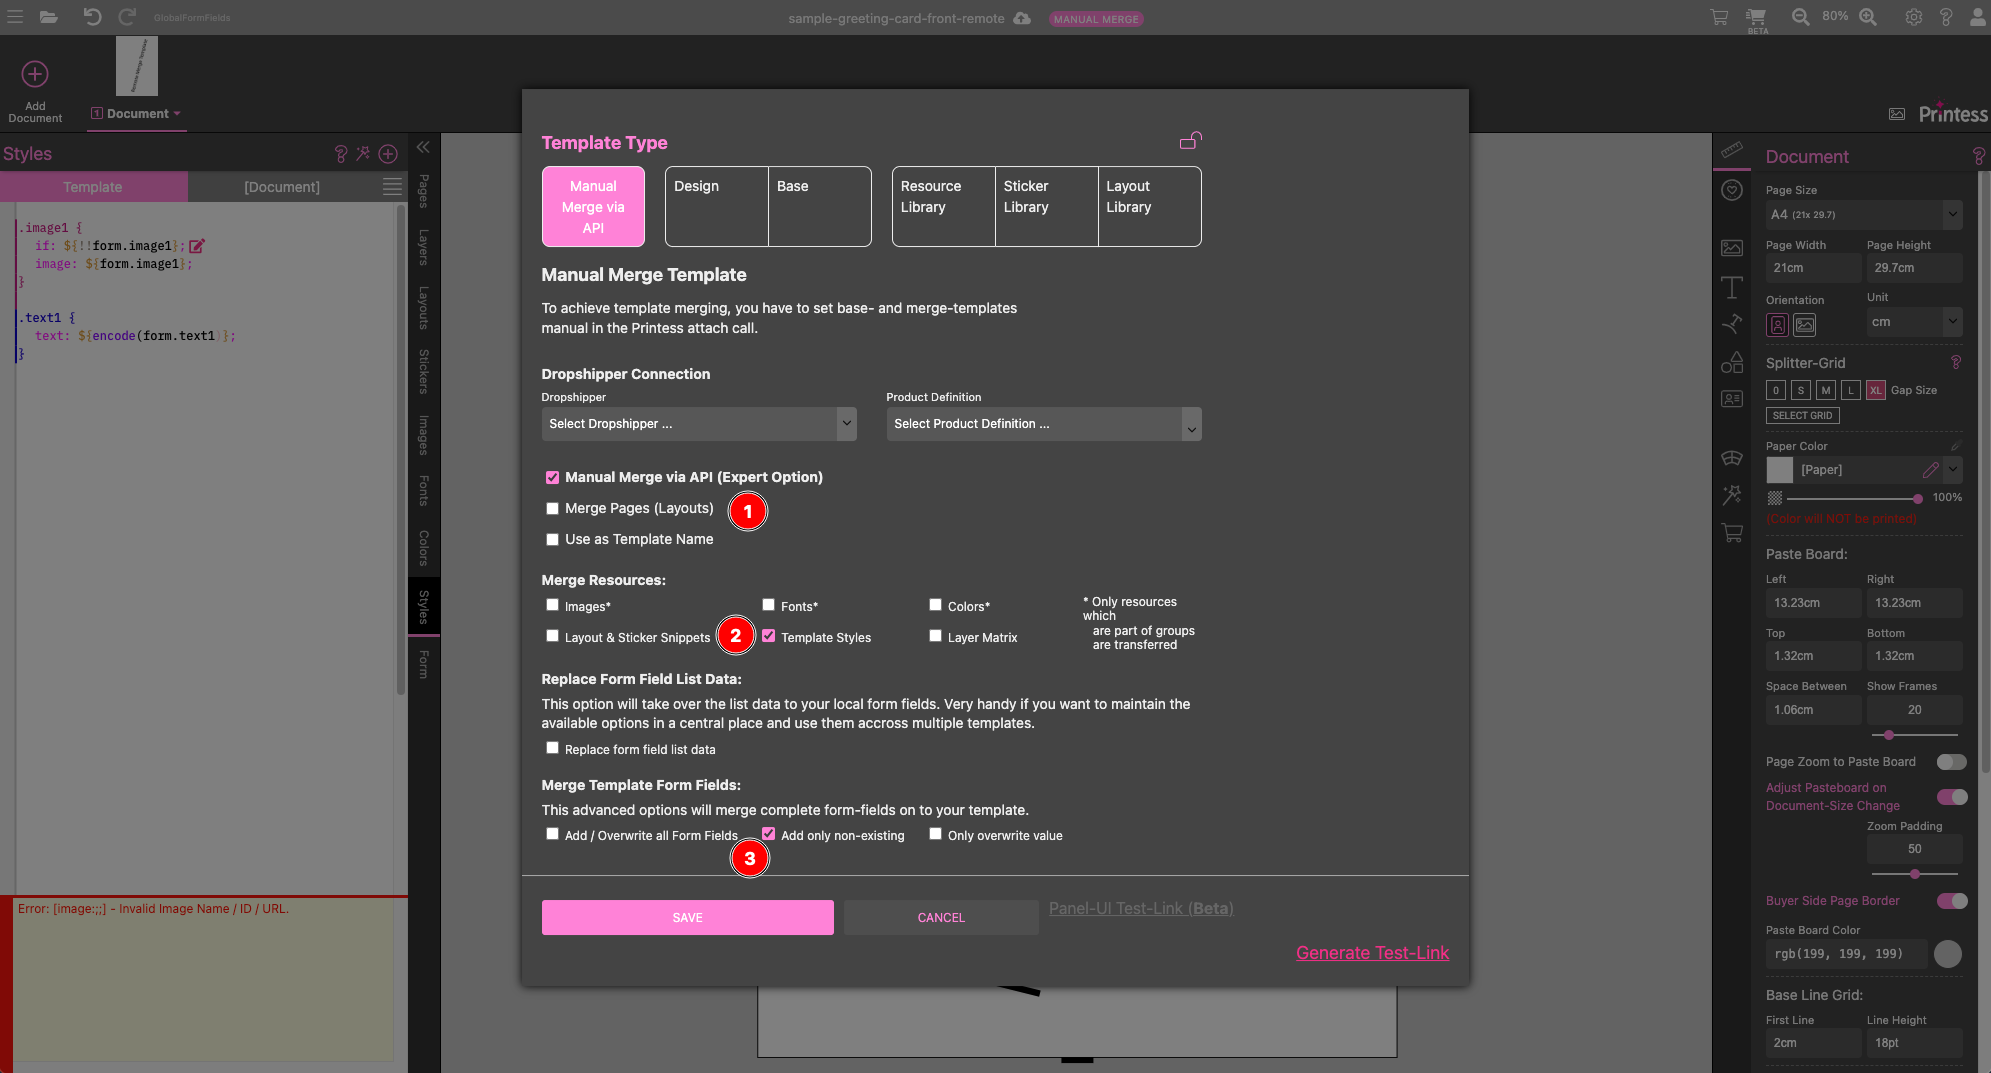Click the undo arrow icon

[92, 17]
